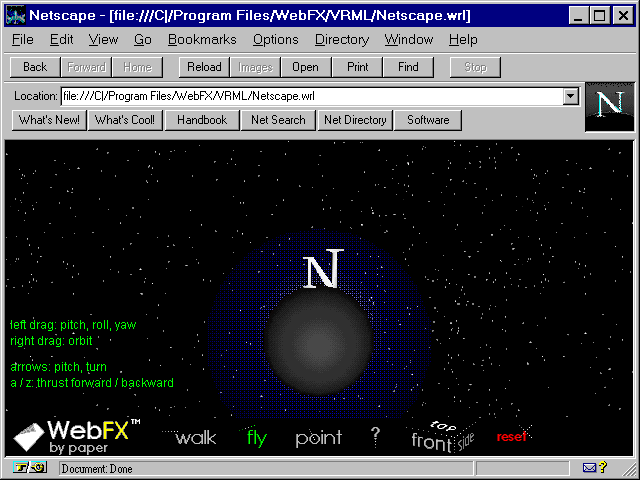Open the Bookmarks menu
The image size is (640, 480).
point(202,40)
